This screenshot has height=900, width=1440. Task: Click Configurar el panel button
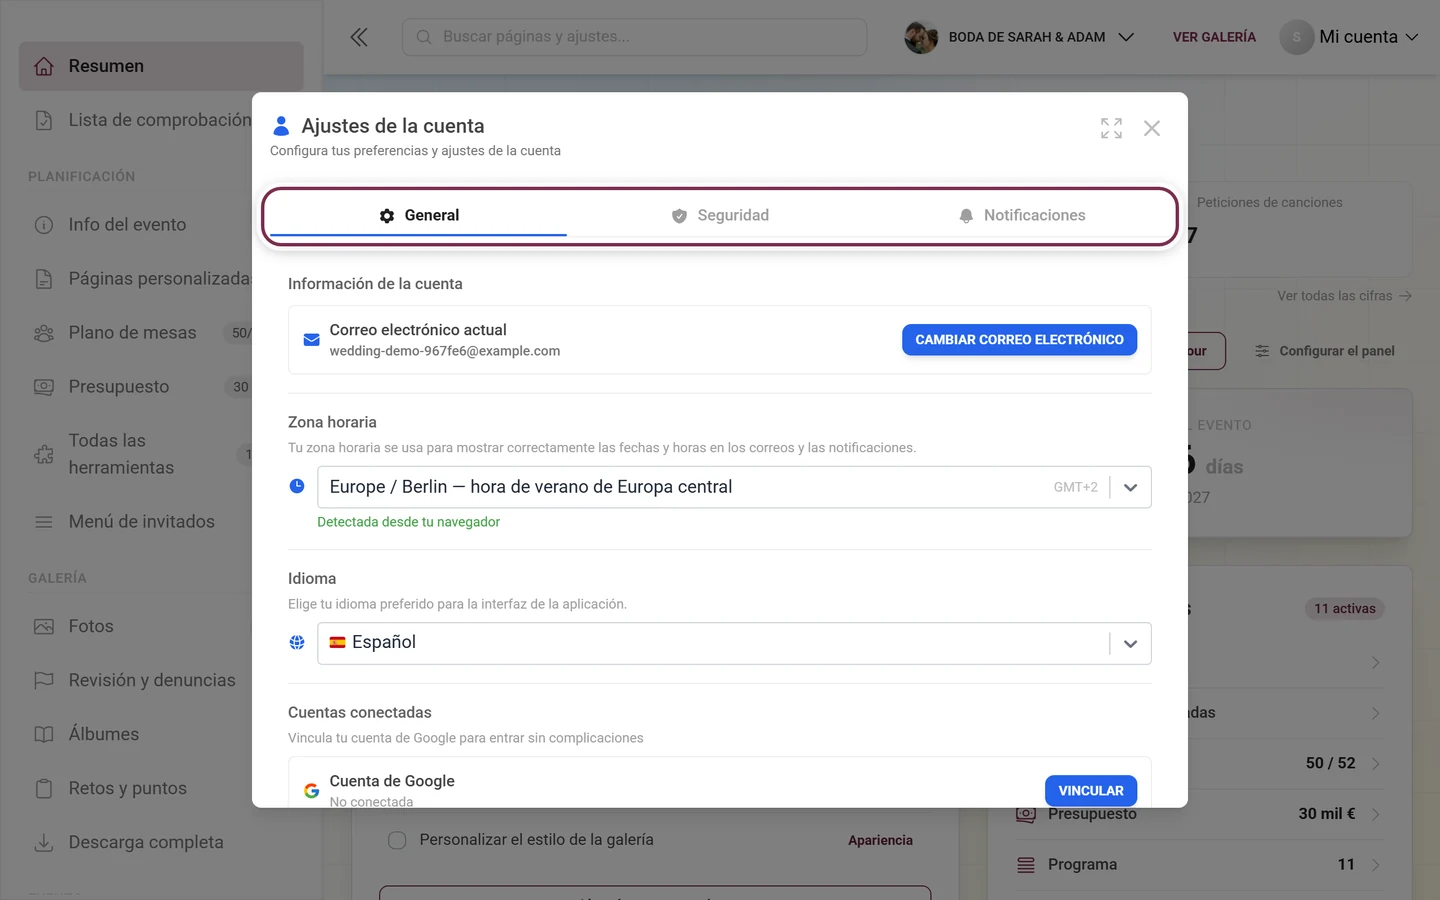(x=1324, y=351)
